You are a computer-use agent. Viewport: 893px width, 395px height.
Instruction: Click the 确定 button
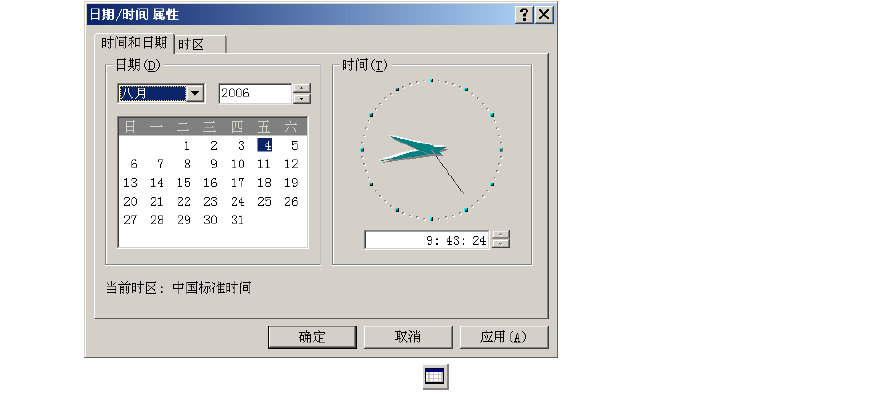(312, 337)
